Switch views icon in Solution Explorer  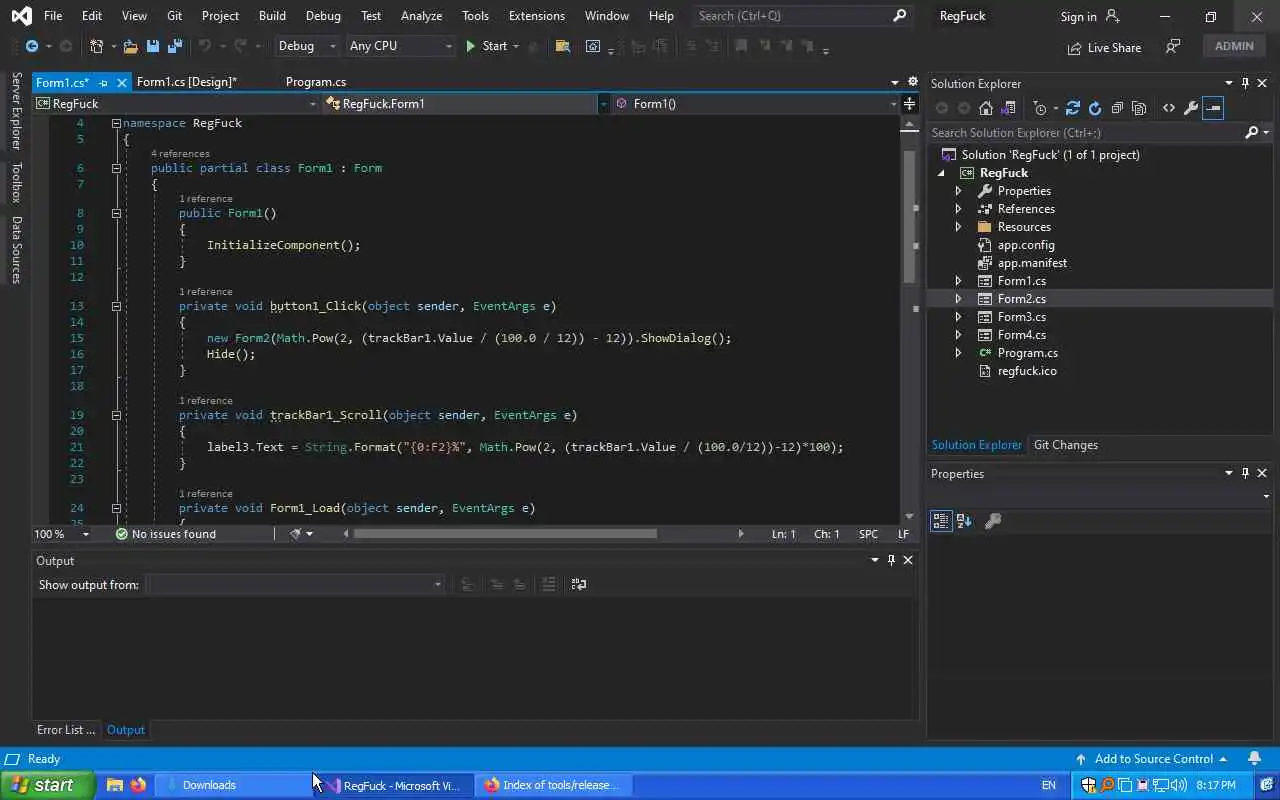[x=1008, y=108]
